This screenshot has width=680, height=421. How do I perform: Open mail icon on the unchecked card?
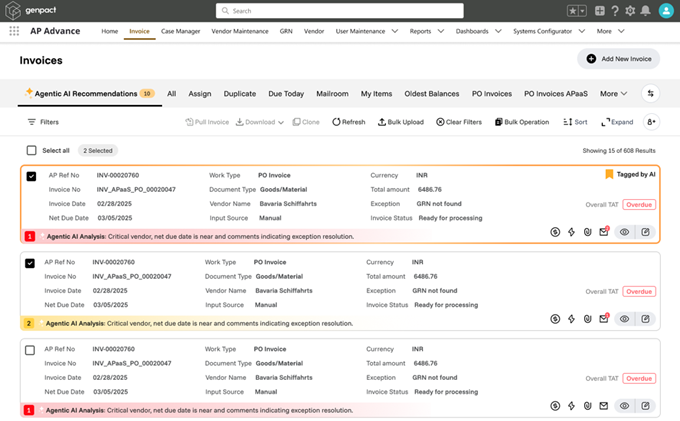click(x=604, y=406)
